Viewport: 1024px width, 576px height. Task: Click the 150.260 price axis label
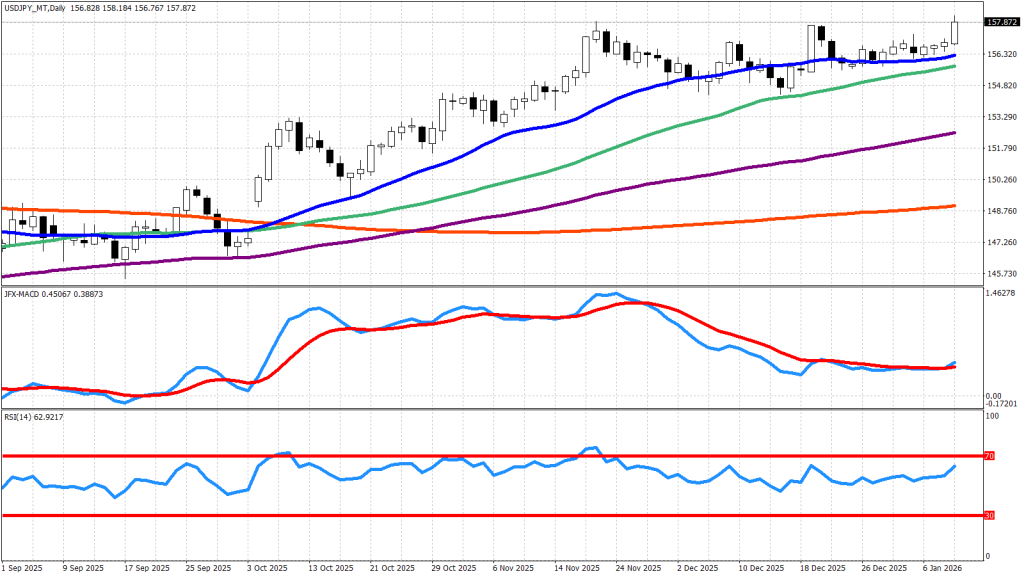[x=1001, y=180]
